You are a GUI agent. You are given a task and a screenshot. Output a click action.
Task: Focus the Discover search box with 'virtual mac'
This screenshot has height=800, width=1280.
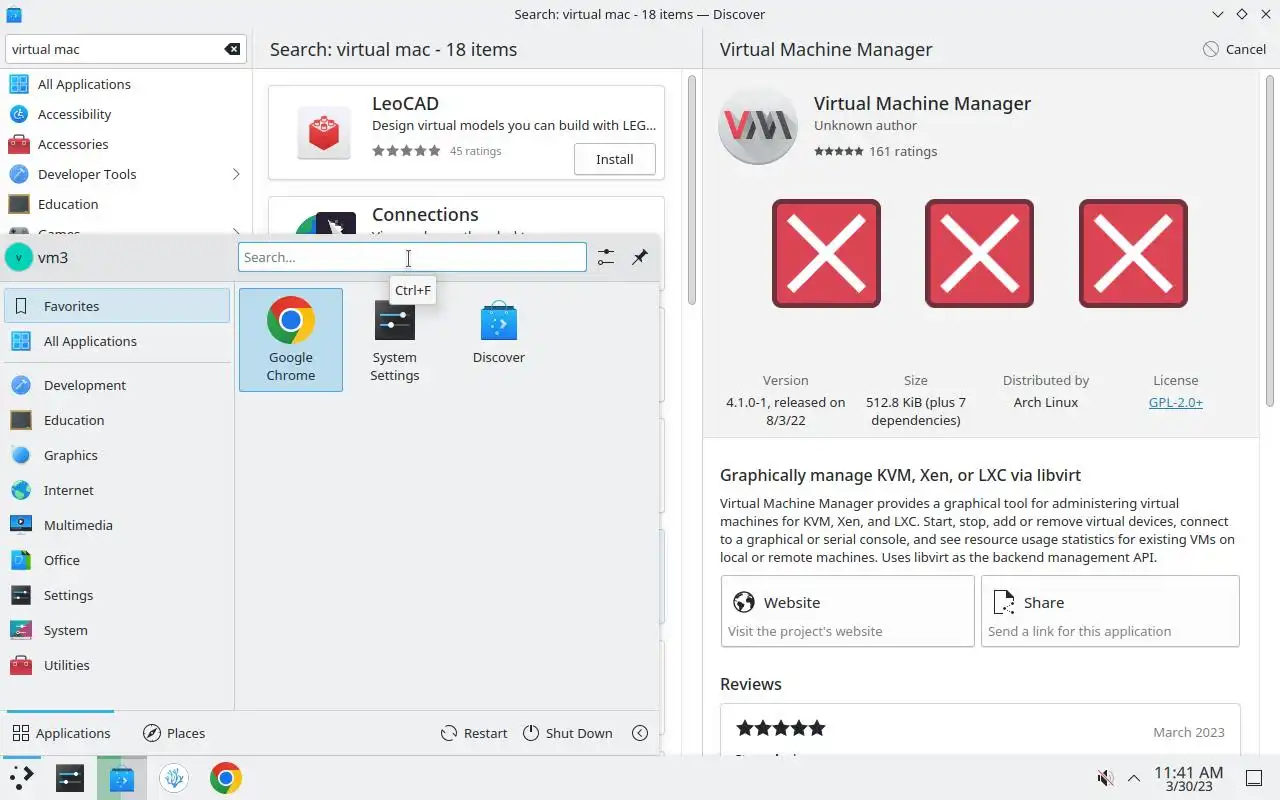[125, 49]
